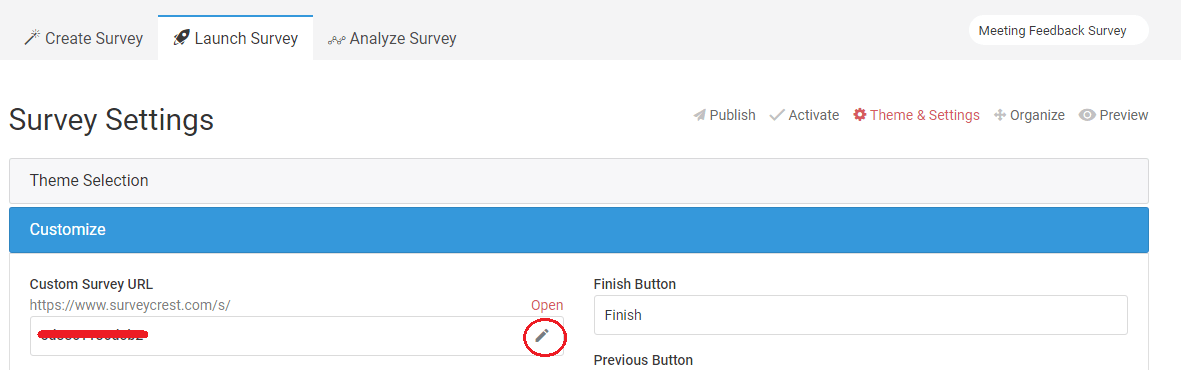Click the Meeting Feedback Survey name box
The width and height of the screenshot is (1181, 370).
pyautogui.click(x=1058, y=31)
